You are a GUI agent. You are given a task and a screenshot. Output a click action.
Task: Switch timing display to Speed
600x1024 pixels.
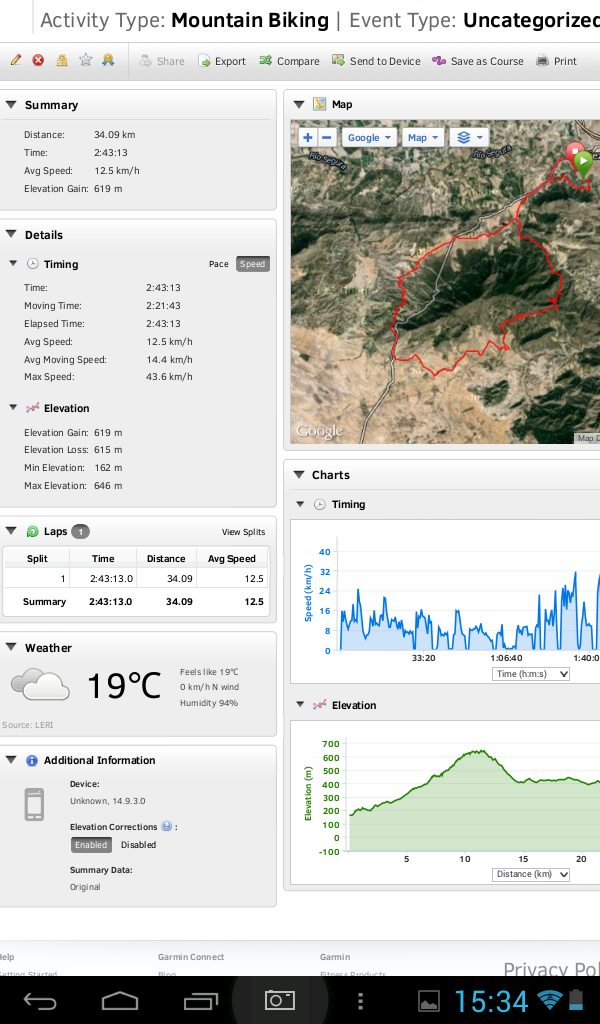click(252, 264)
